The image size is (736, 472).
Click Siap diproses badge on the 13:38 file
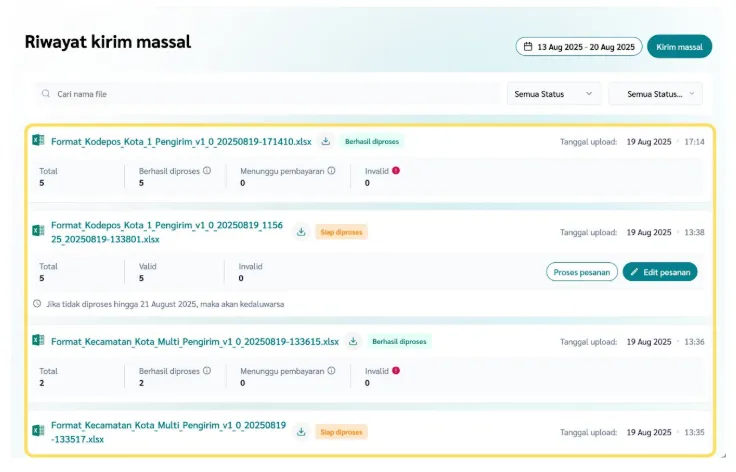coord(342,232)
